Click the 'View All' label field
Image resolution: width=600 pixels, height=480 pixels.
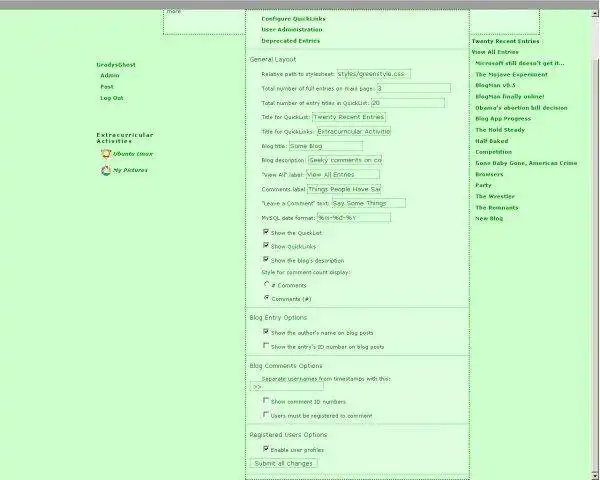tap(343, 175)
